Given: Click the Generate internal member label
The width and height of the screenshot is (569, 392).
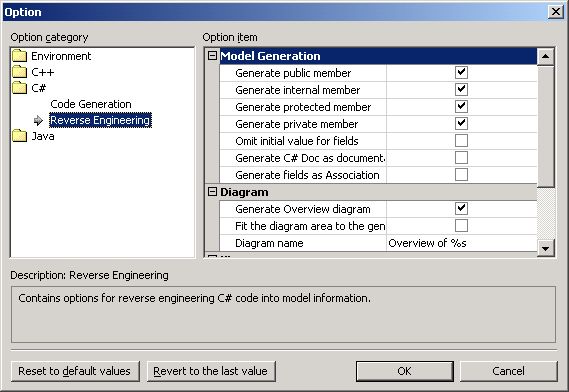Looking at the screenshot, I should 298,90.
